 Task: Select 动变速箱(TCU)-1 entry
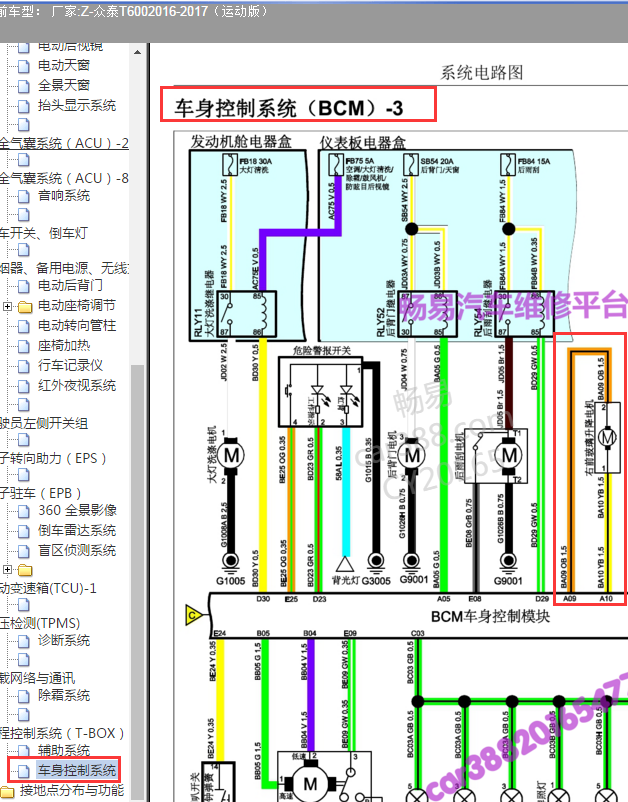pyautogui.click(x=48, y=588)
